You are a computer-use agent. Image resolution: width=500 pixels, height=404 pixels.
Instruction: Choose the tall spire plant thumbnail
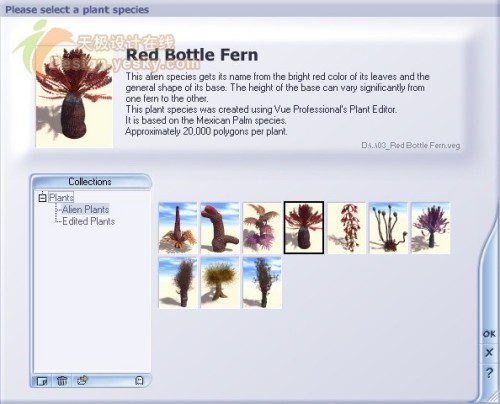point(178,228)
